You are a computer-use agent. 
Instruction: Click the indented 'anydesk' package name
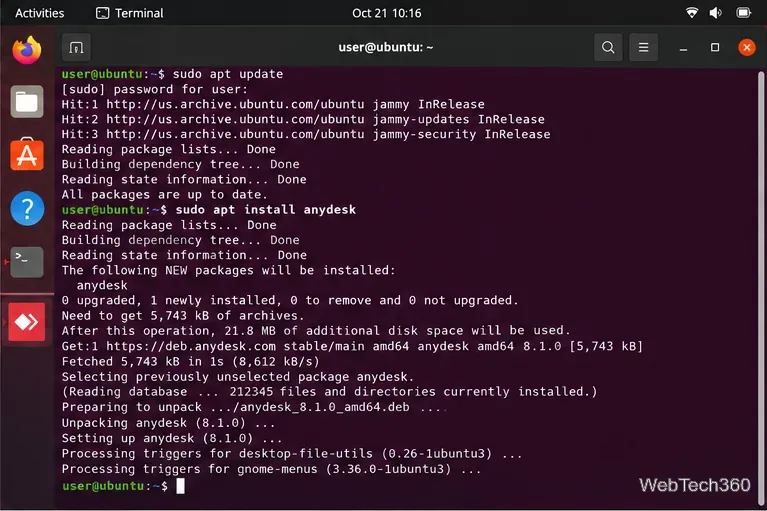pyautogui.click(x=102, y=286)
